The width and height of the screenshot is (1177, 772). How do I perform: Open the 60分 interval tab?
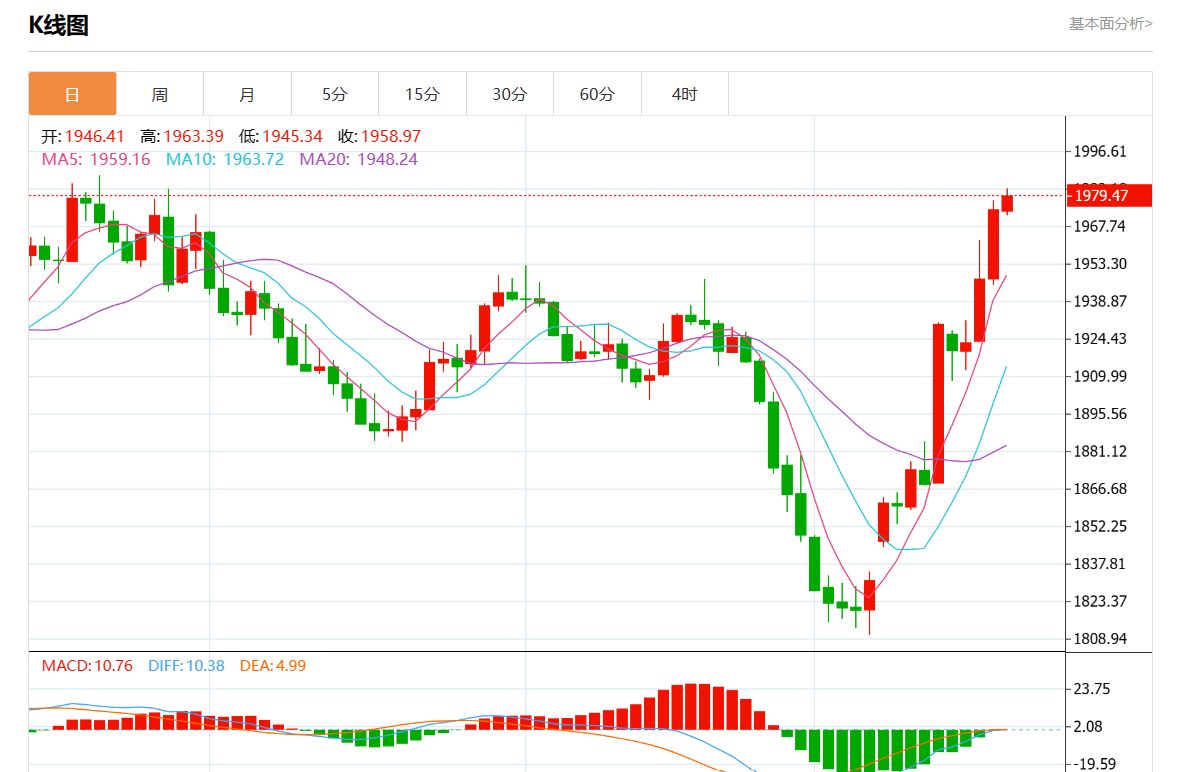point(597,94)
